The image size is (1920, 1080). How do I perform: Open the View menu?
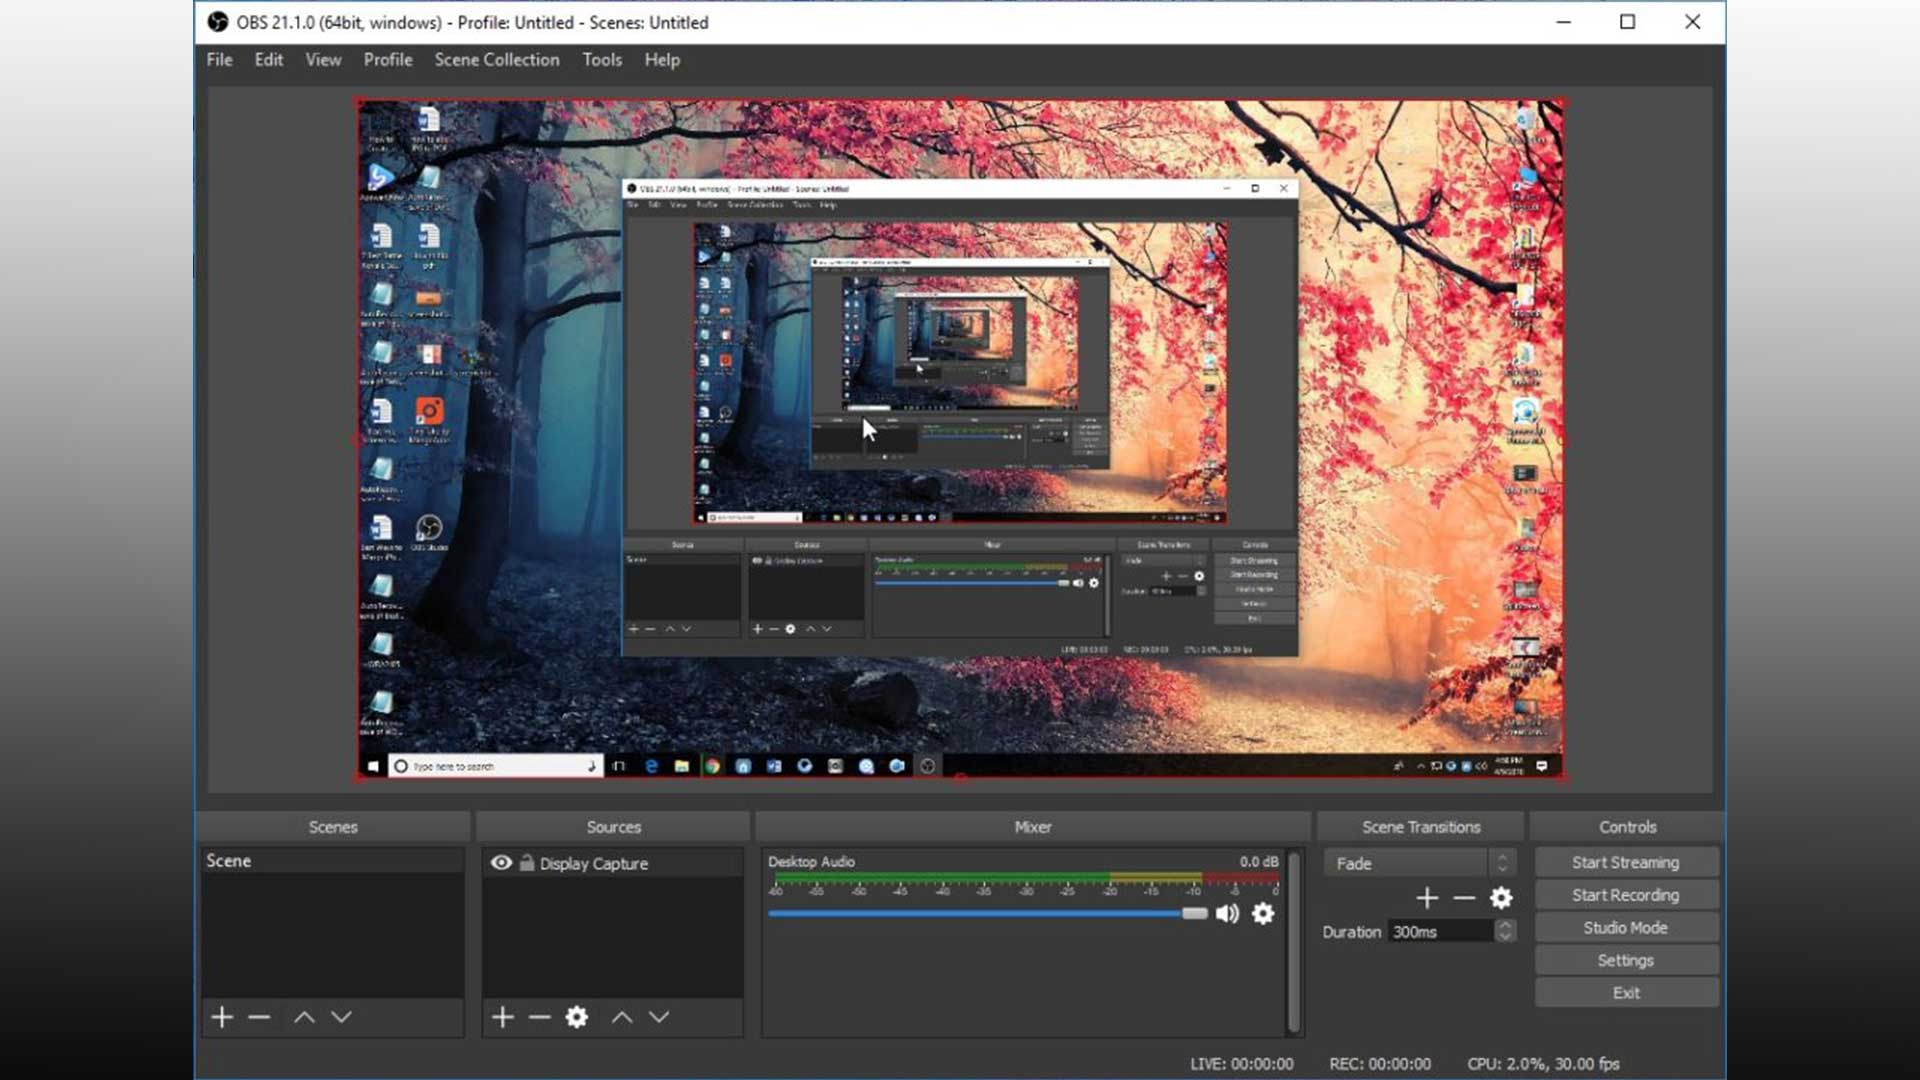tap(323, 59)
